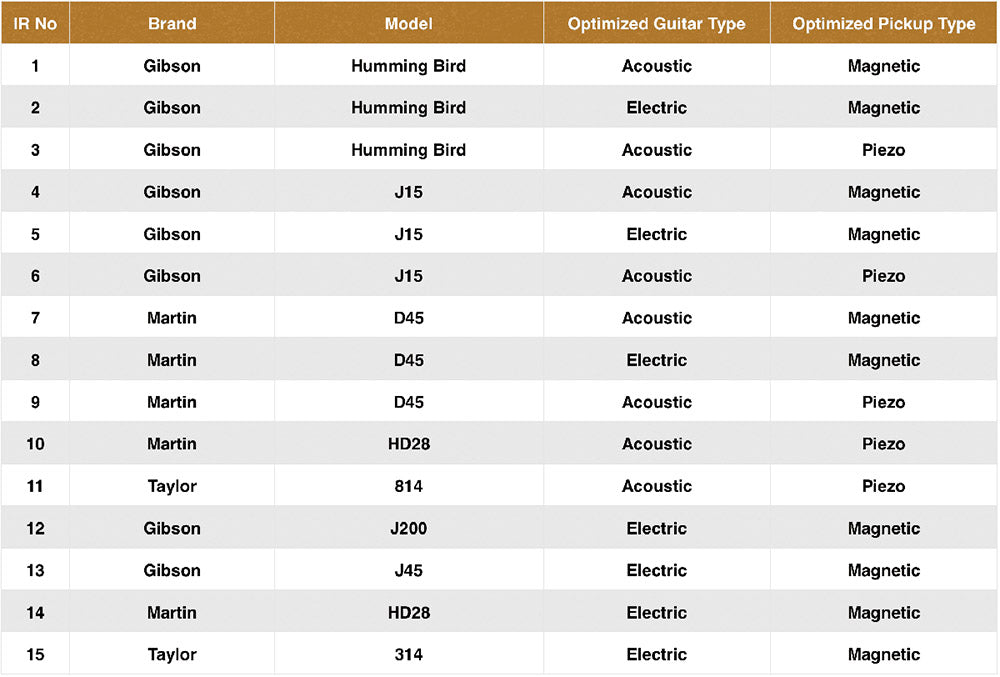Select the Piezo pickup cell in row 3

[883, 150]
